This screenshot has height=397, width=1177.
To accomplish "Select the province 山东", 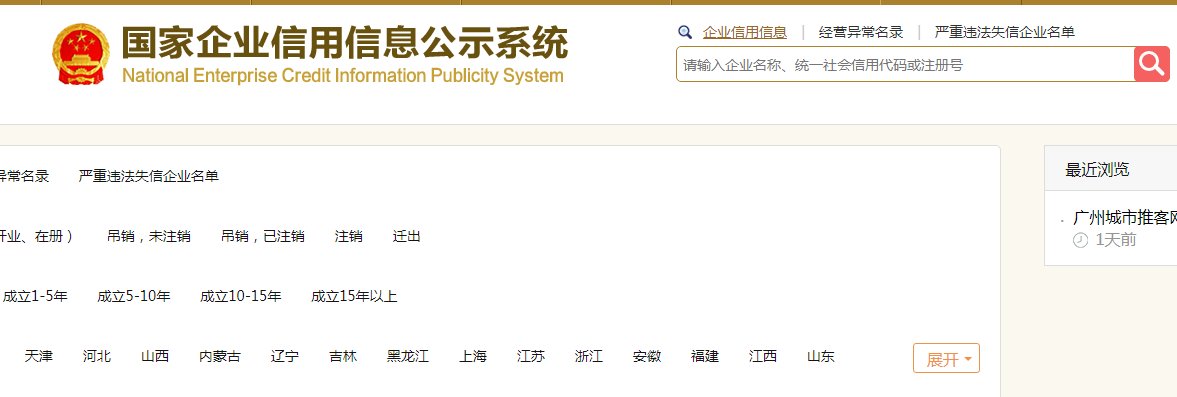I will pyautogui.click(x=820, y=356).
